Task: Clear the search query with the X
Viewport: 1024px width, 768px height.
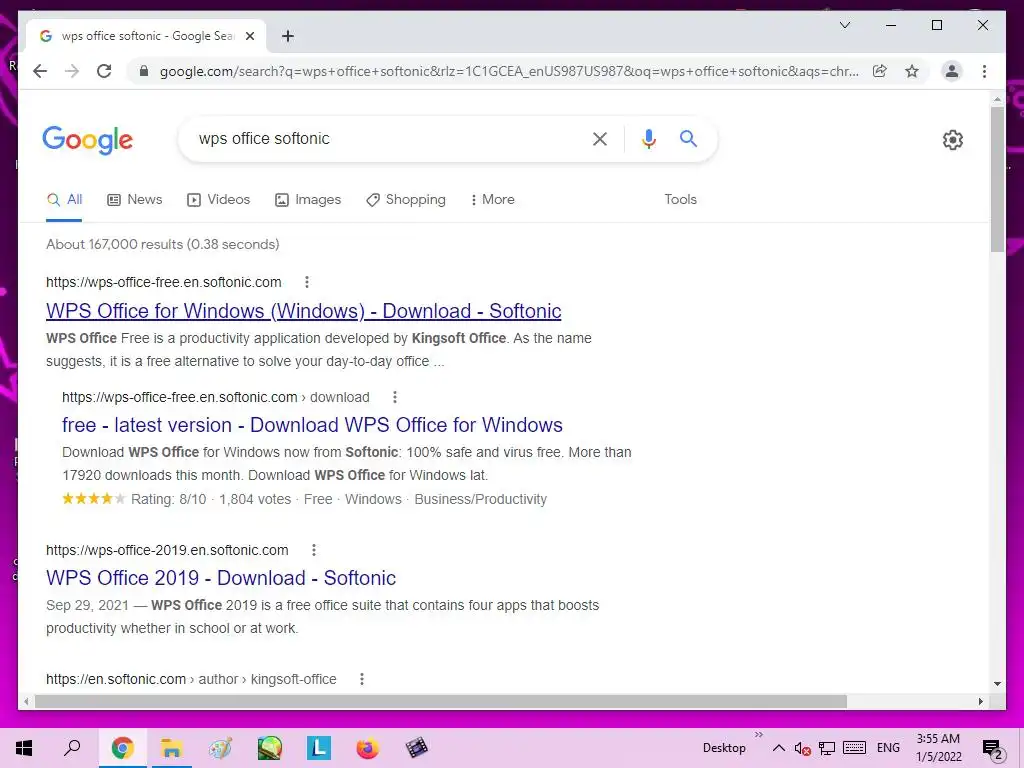Action: pos(600,138)
